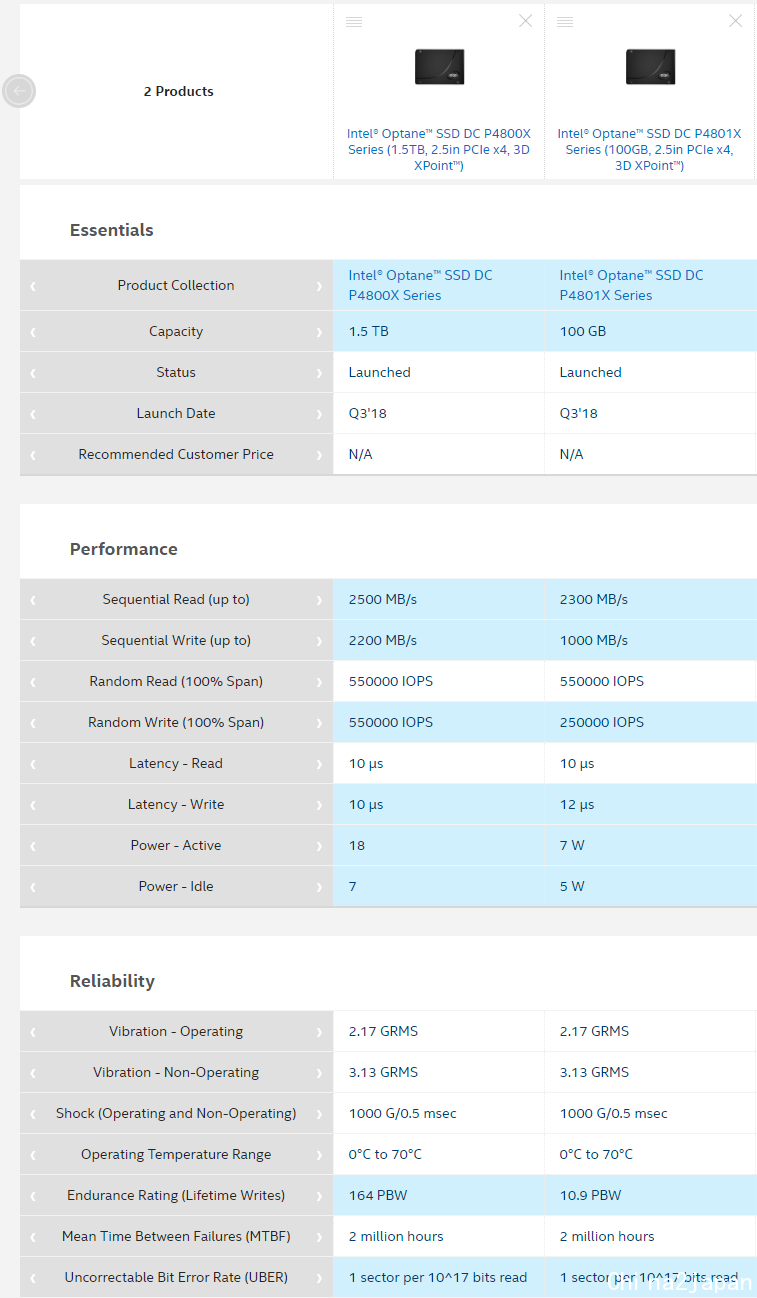Open the P4801X column drag handle menu
Screen dimensions: 757x1298
[x=564, y=21]
